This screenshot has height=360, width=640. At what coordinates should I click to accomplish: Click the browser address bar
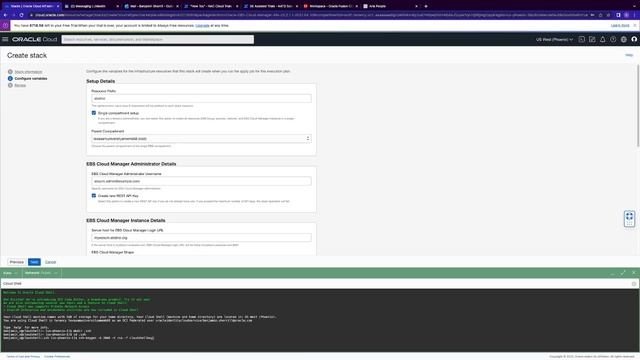click(x=310, y=15)
